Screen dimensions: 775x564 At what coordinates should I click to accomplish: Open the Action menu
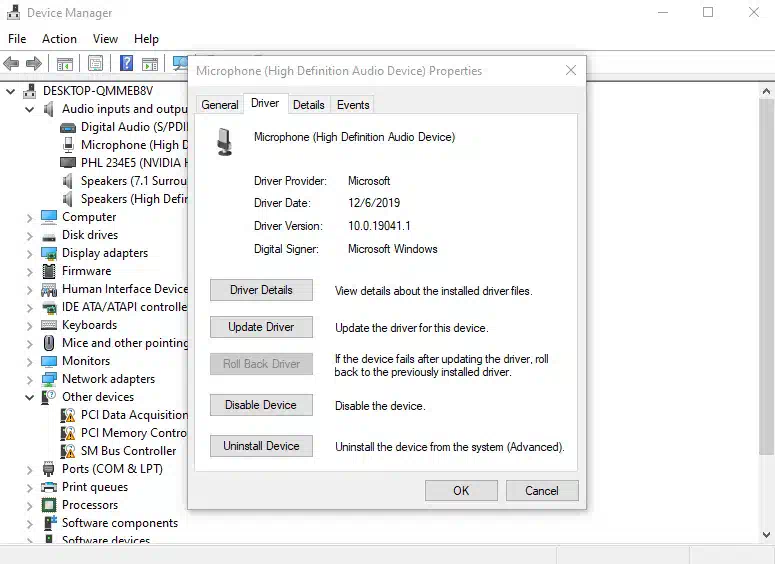click(x=59, y=39)
